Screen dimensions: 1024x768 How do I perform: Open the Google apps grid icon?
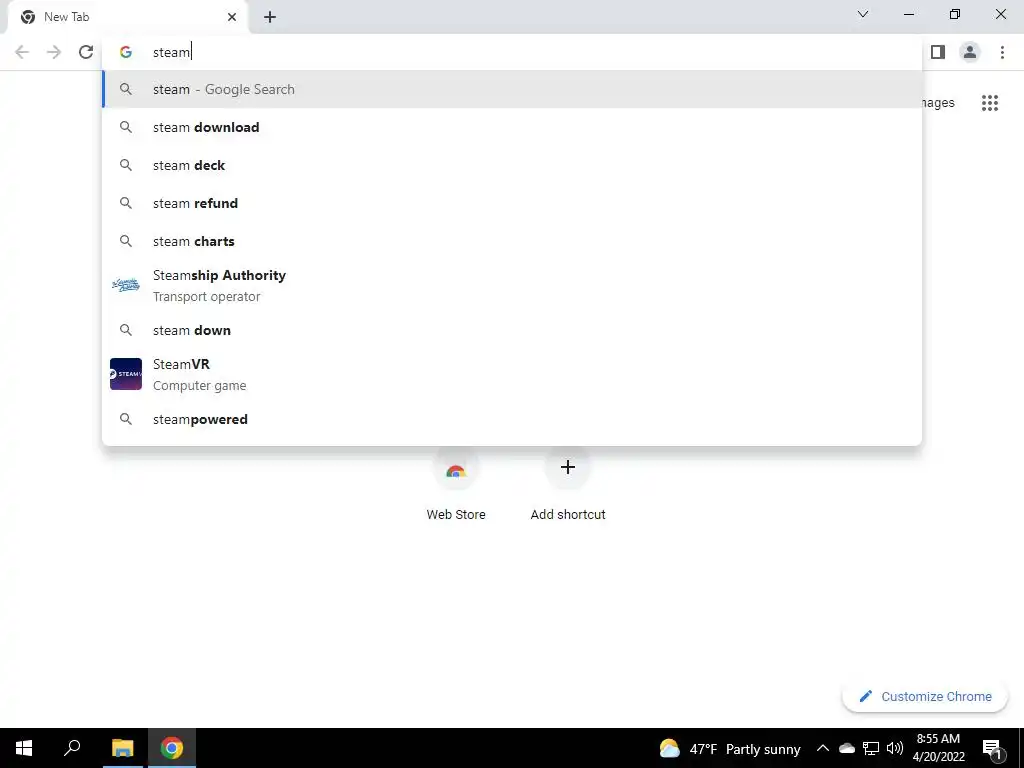click(x=990, y=103)
